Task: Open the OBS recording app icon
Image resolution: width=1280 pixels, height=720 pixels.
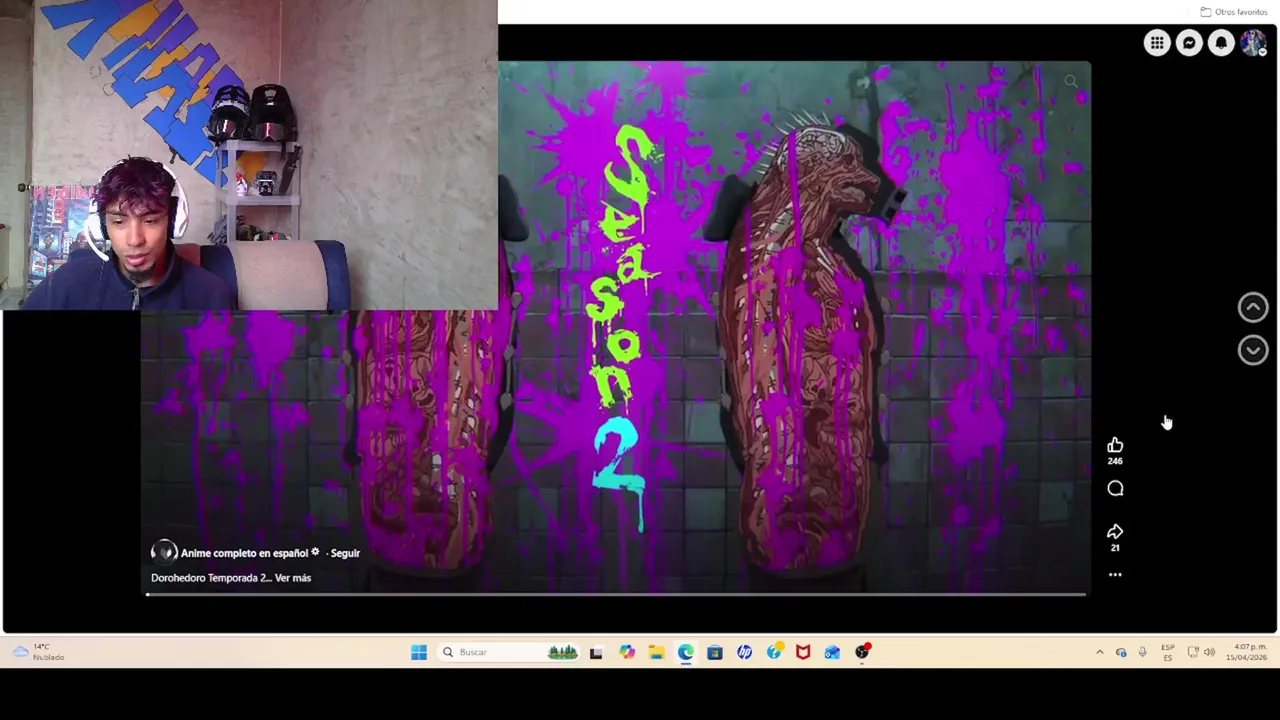Action: pyautogui.click(x=862, y=652)
